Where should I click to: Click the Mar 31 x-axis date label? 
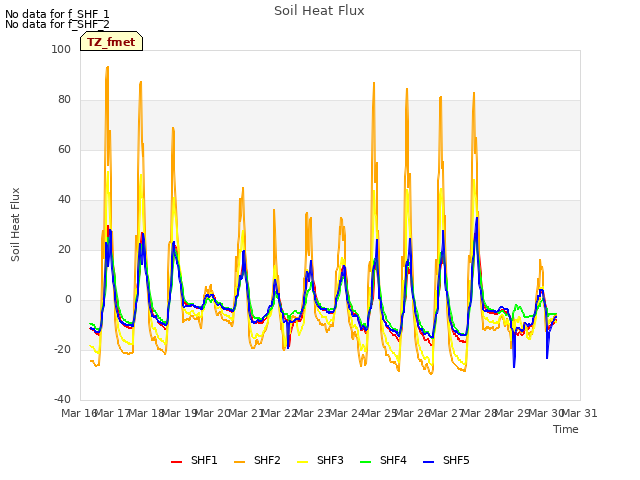[580, 413]
